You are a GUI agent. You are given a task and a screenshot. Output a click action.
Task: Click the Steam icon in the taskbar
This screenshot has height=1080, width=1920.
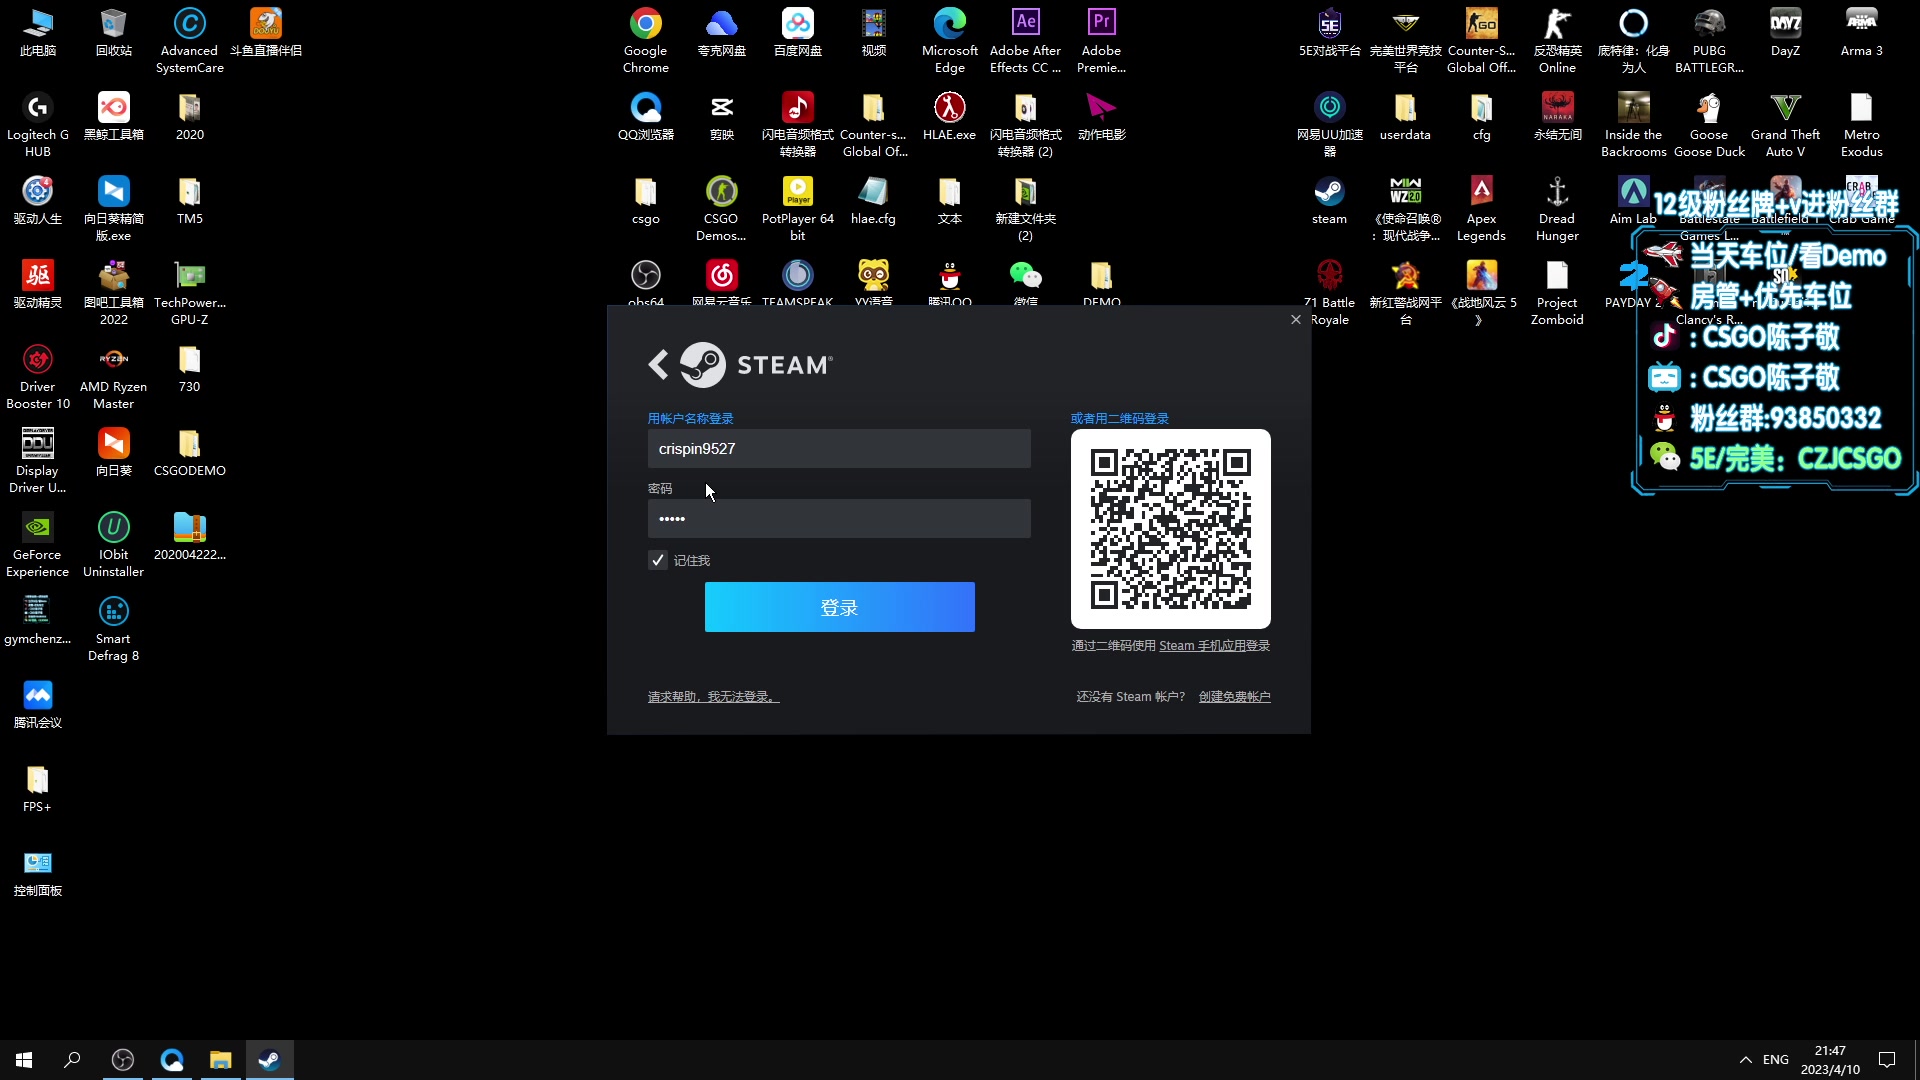[x=269, y=1060]
